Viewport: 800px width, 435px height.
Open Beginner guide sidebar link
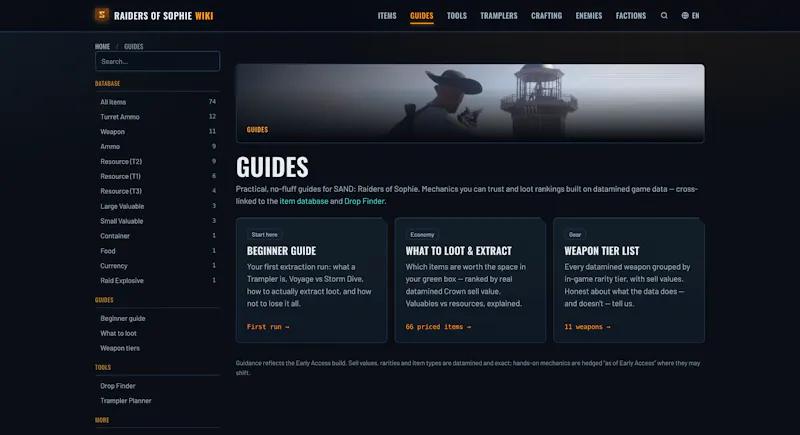click(122, 318)
